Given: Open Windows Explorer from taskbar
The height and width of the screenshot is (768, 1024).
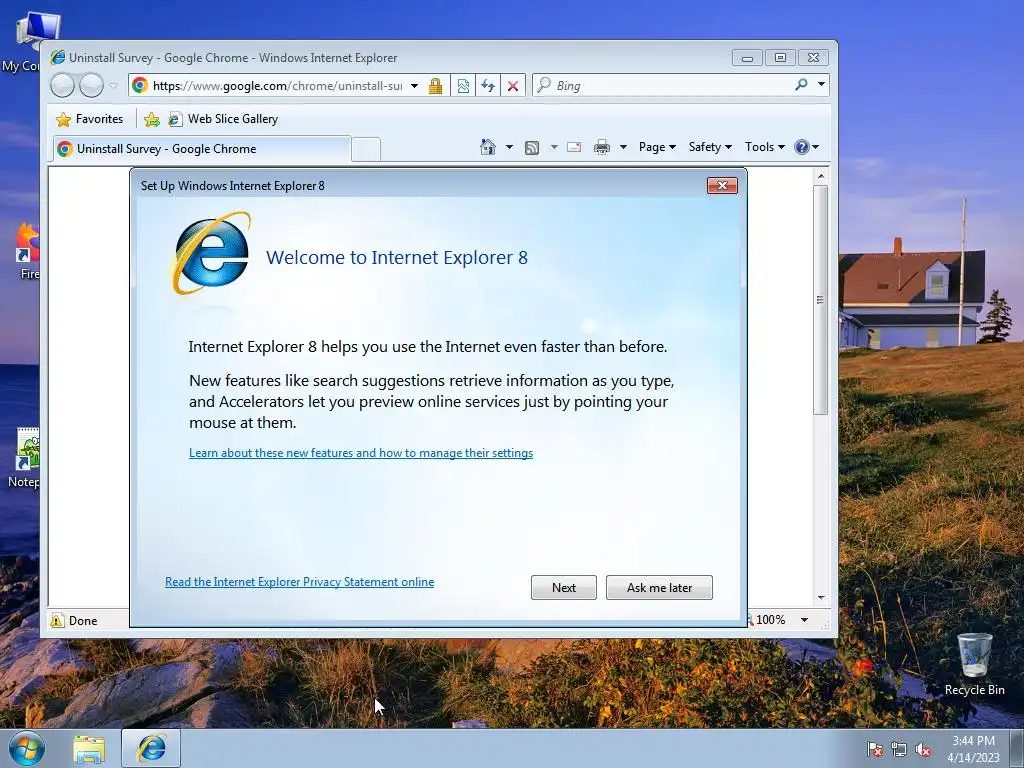Looking at the screenshot, I should pyautogui.click(x=89, y=749).
